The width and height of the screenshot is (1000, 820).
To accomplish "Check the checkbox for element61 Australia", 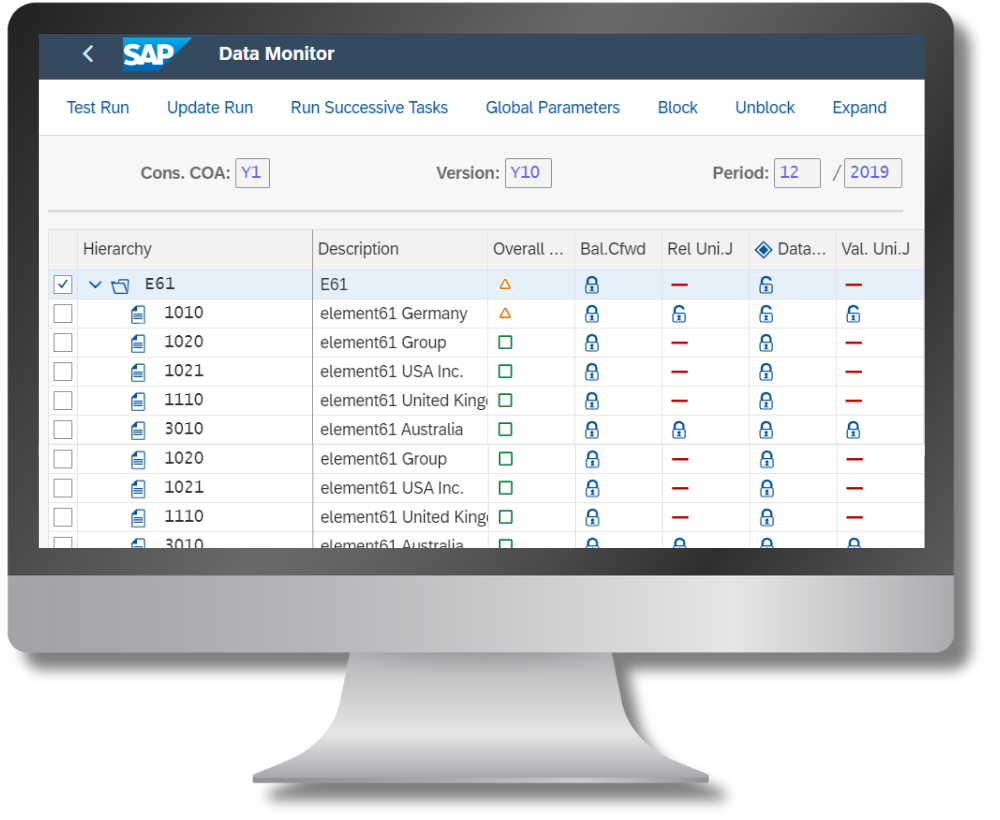I will [x=63, y=429].
